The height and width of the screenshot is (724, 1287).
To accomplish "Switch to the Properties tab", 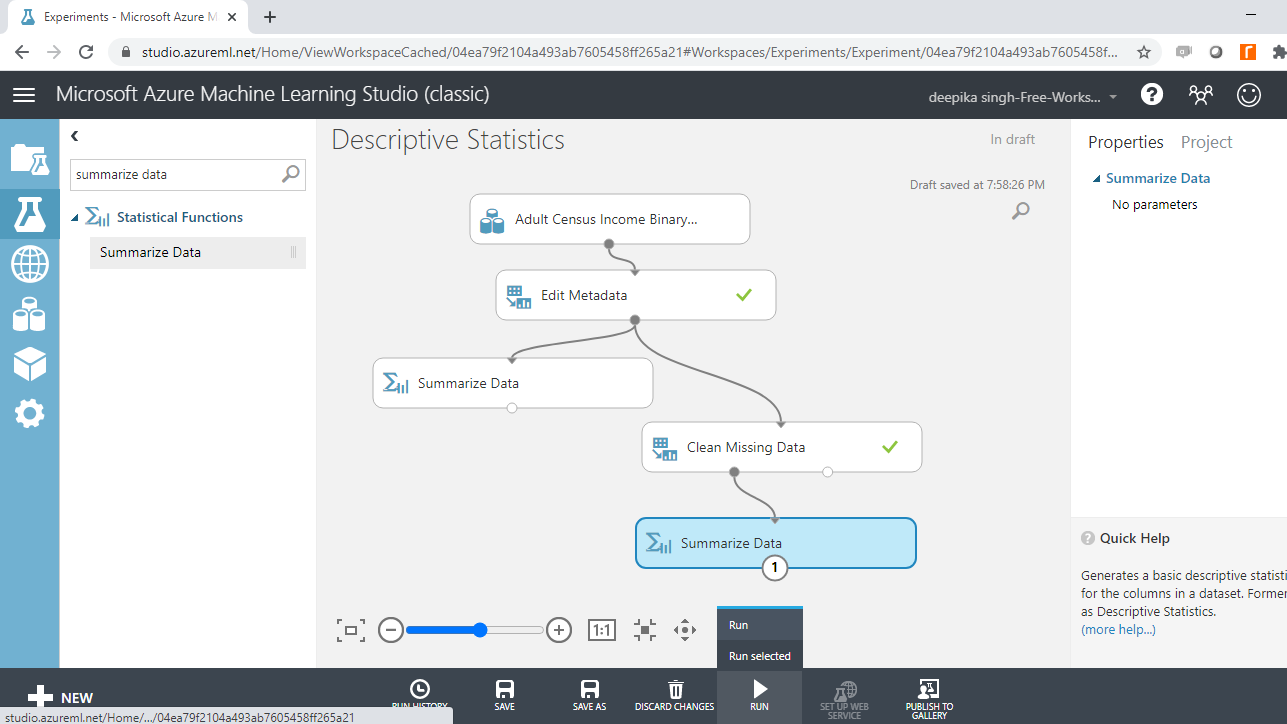I will click(x=1126, y=142).
